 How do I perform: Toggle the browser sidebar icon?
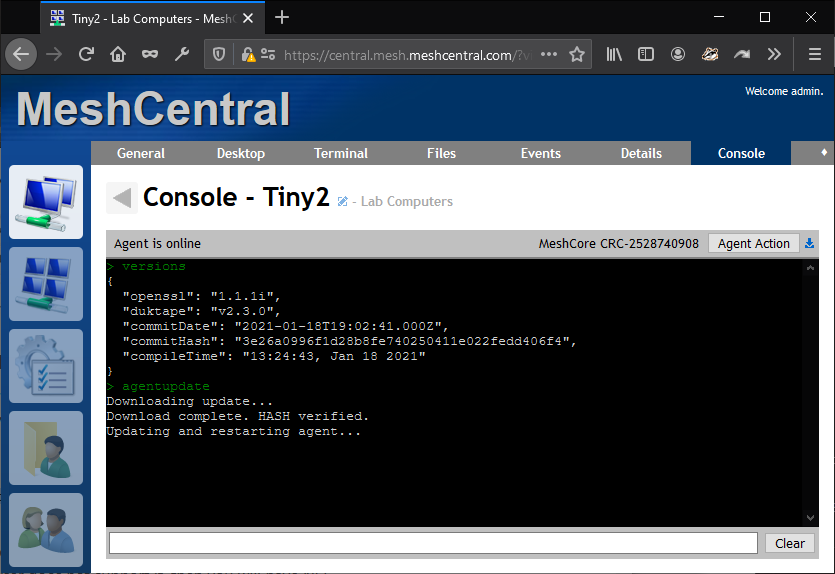click(x=646, y=54)
